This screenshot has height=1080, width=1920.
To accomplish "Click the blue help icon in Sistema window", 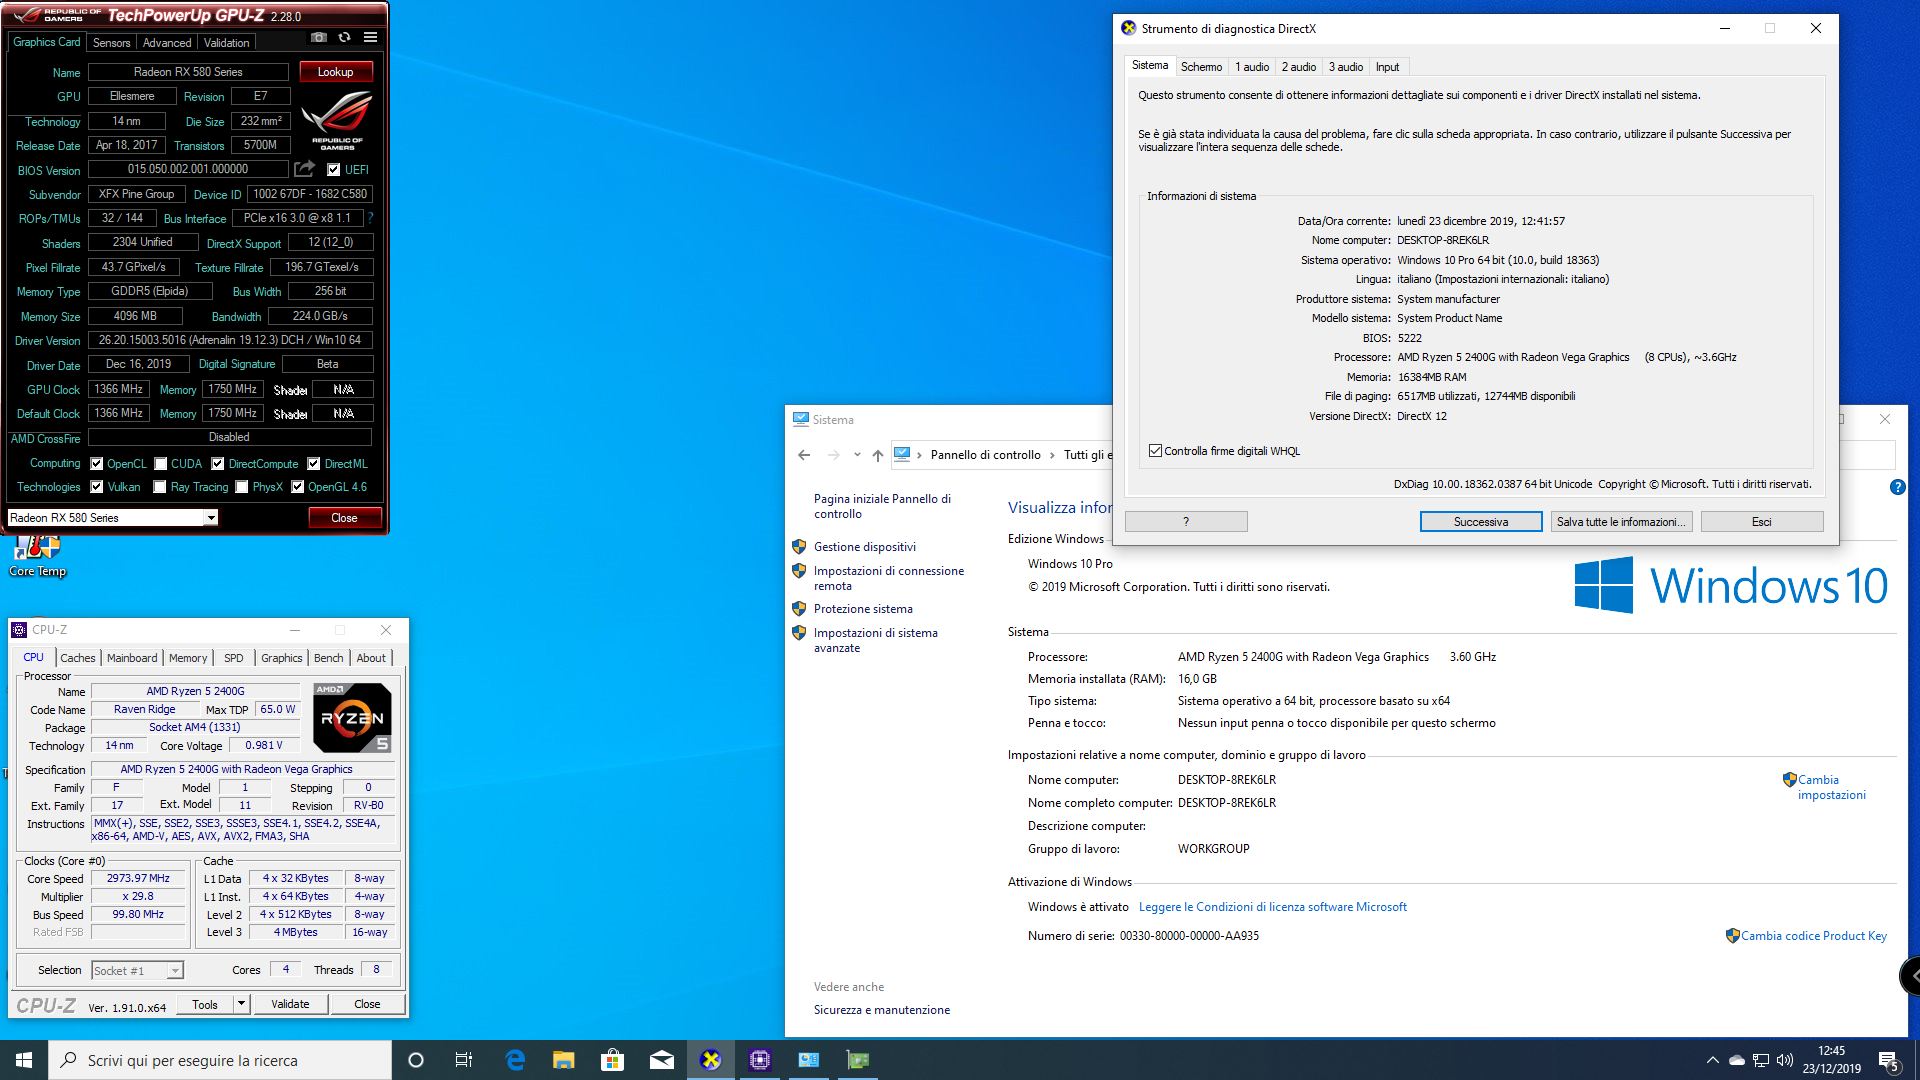I will click(x=1897, y=487).
